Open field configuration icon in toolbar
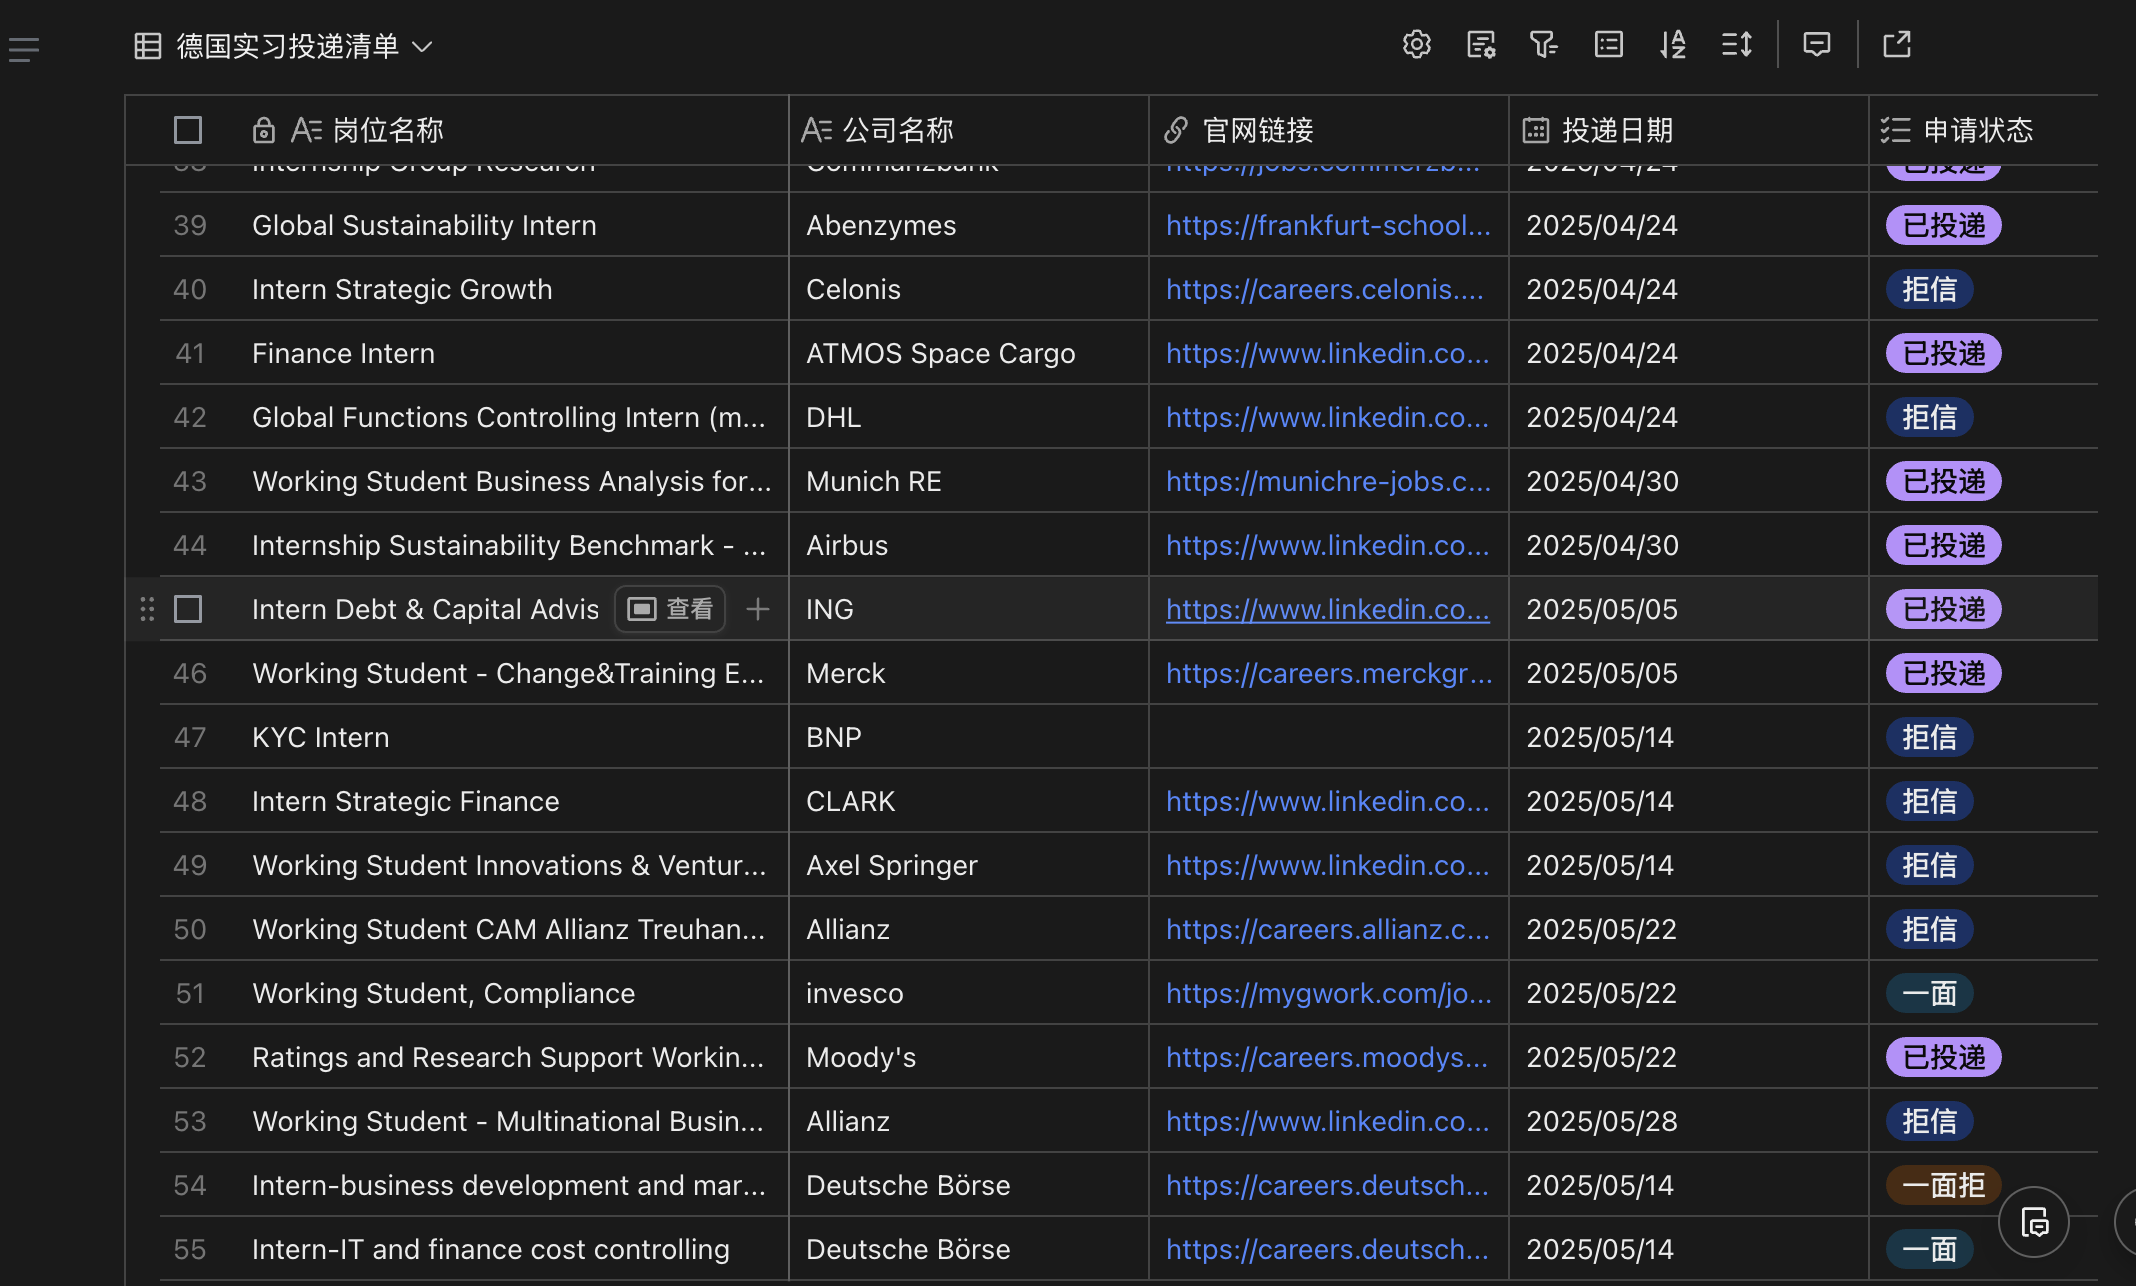The image size is (2136, 1286). (x=1481, y=45)
